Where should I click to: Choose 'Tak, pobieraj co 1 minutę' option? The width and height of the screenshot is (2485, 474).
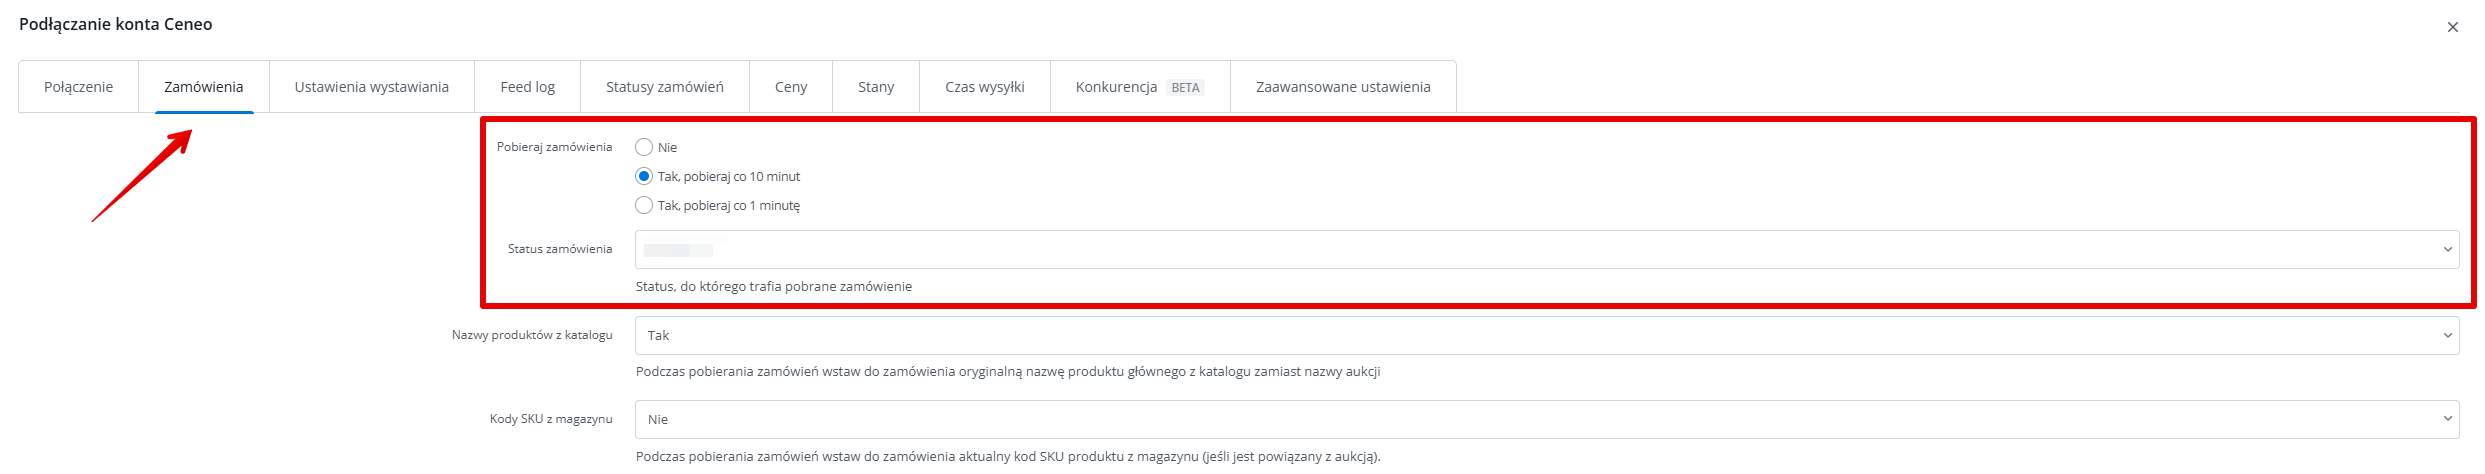(x=644, y=205)
